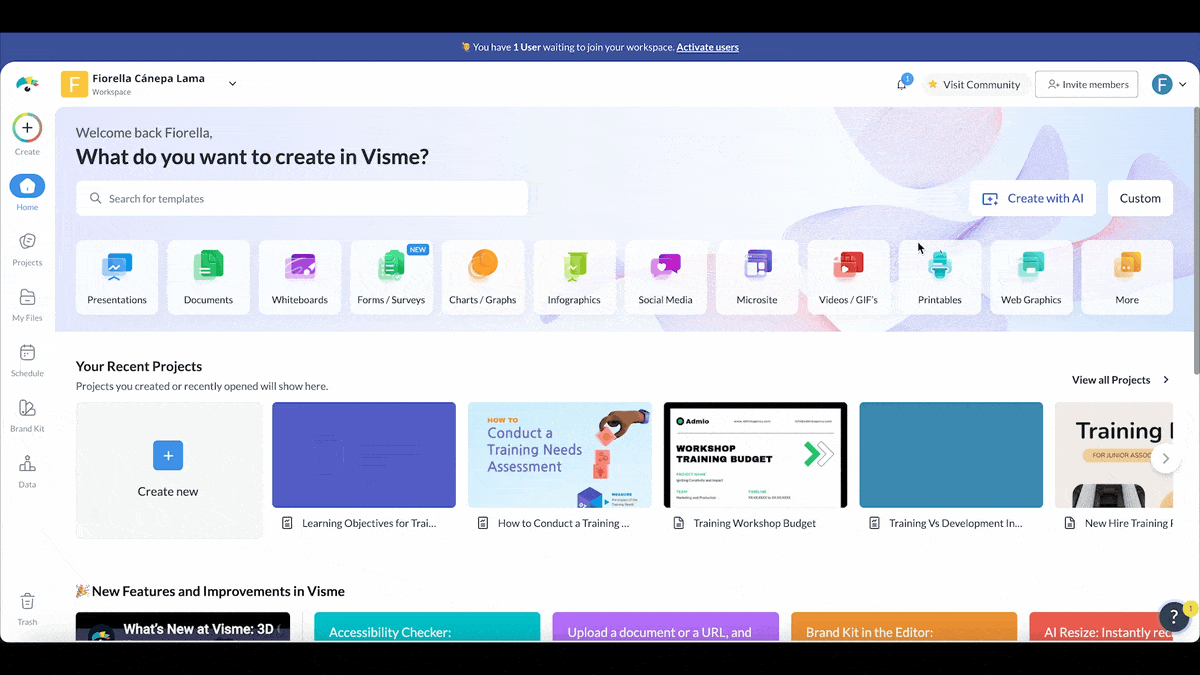Open How to Conduct a Training project thumbnail
The width and height of the screenshot is (1200, 675).
click(560, 455)
